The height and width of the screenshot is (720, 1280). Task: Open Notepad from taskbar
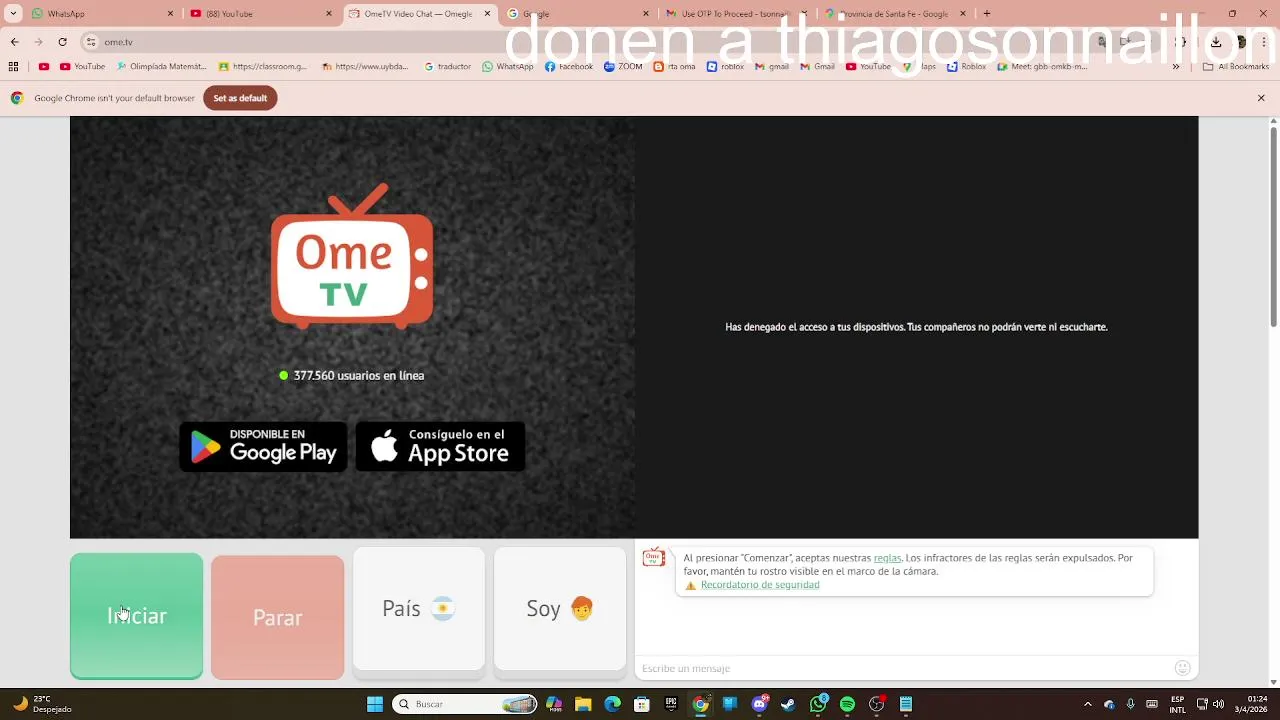point(906,704)
